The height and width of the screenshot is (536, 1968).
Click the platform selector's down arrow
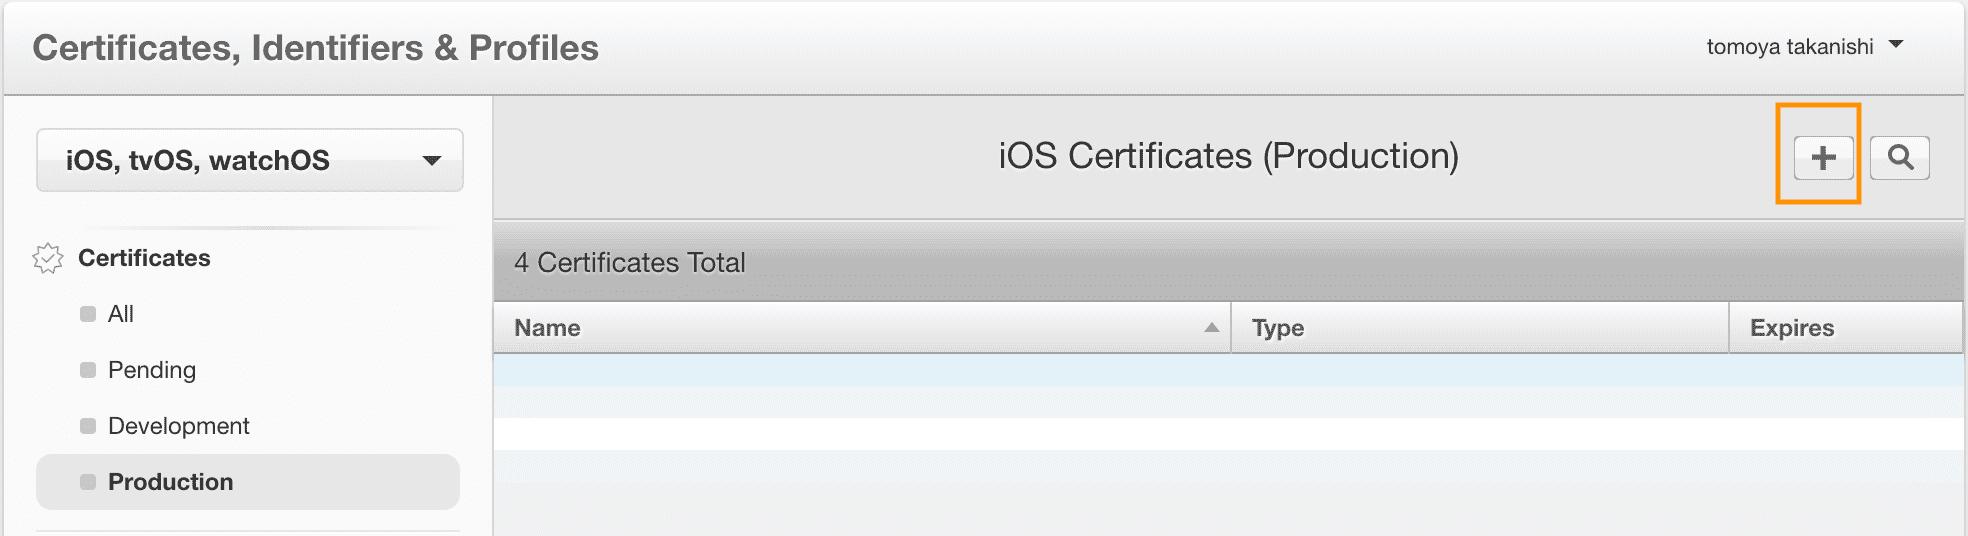coord(432,160)
